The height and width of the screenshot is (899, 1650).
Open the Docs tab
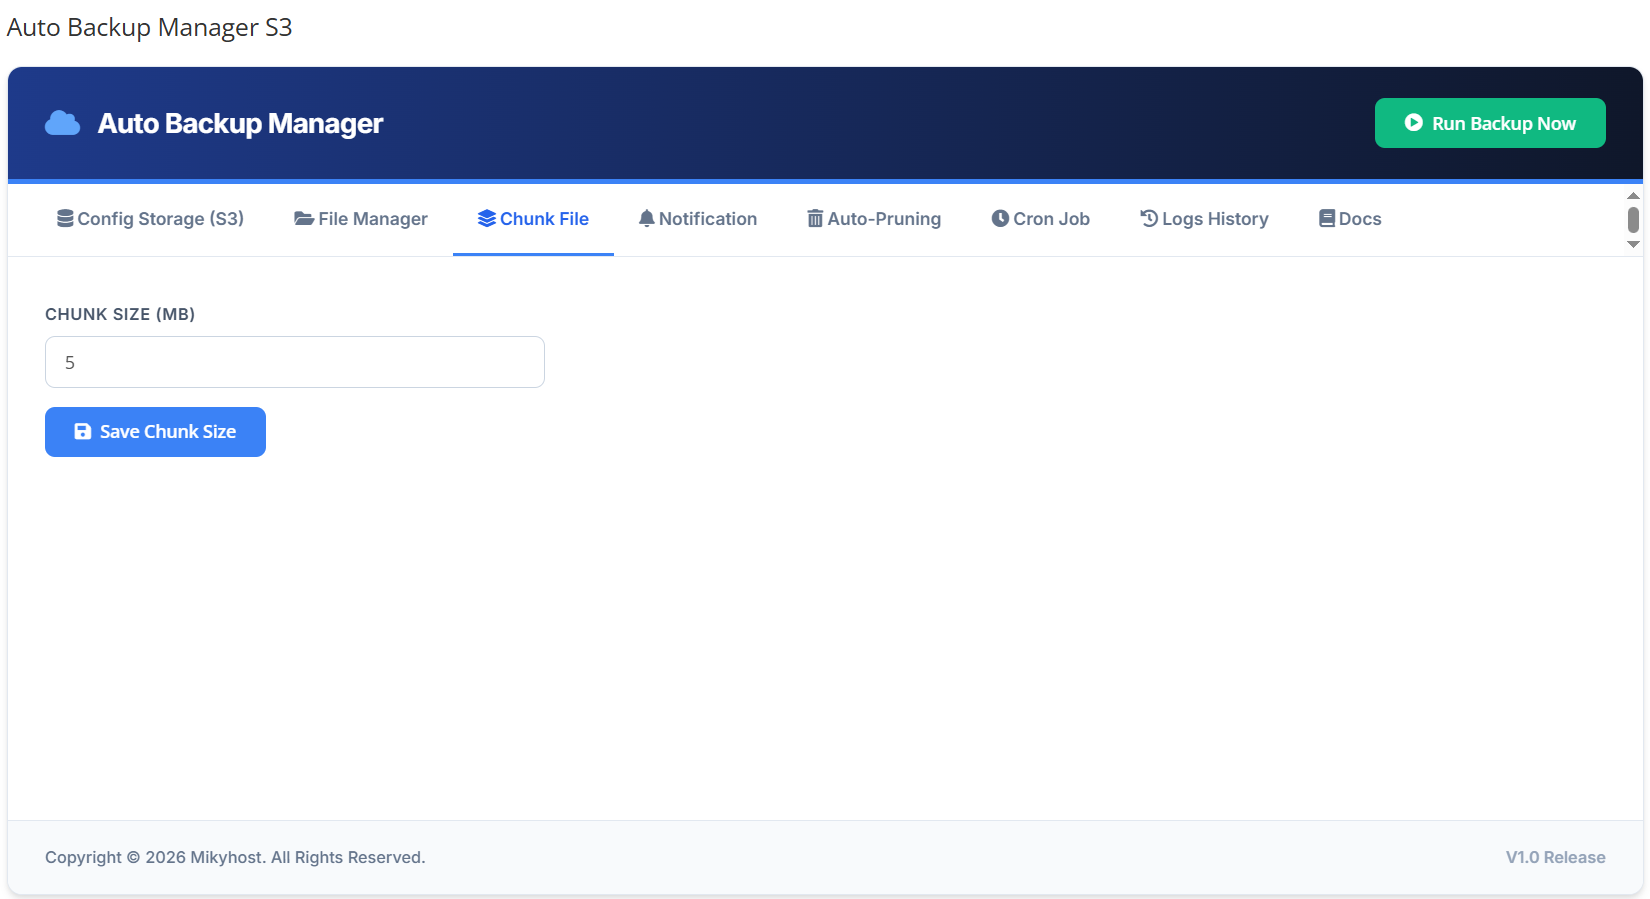(1350, 218)
